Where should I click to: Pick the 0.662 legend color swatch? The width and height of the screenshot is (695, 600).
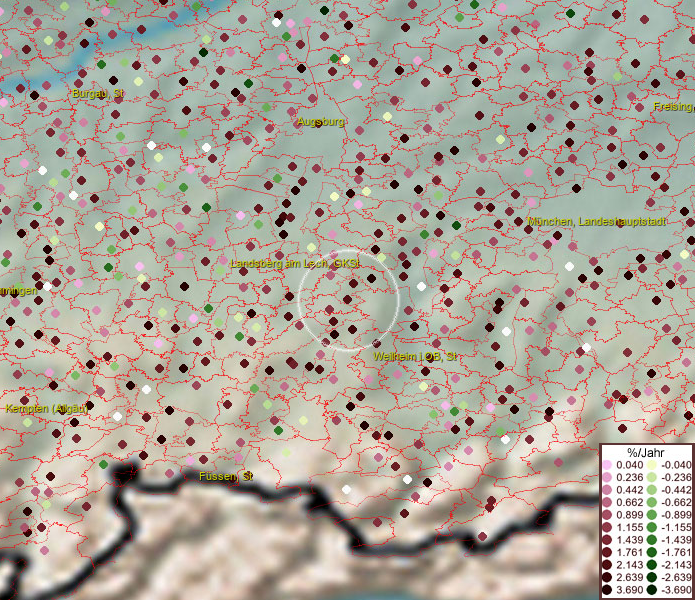(x=607, y=503)
